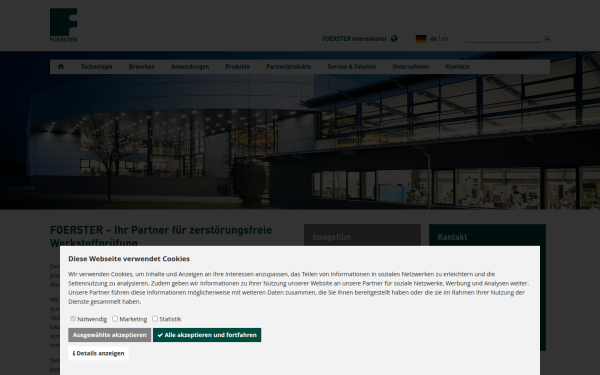
Task: Open the Partnerprodukte menu
Action: 289,67
